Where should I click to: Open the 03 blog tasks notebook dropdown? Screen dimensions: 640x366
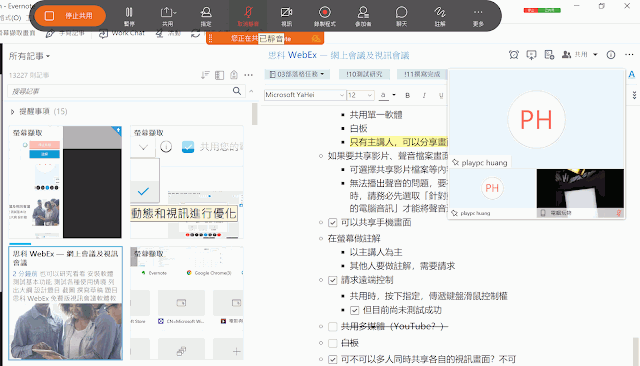[297, 74]
